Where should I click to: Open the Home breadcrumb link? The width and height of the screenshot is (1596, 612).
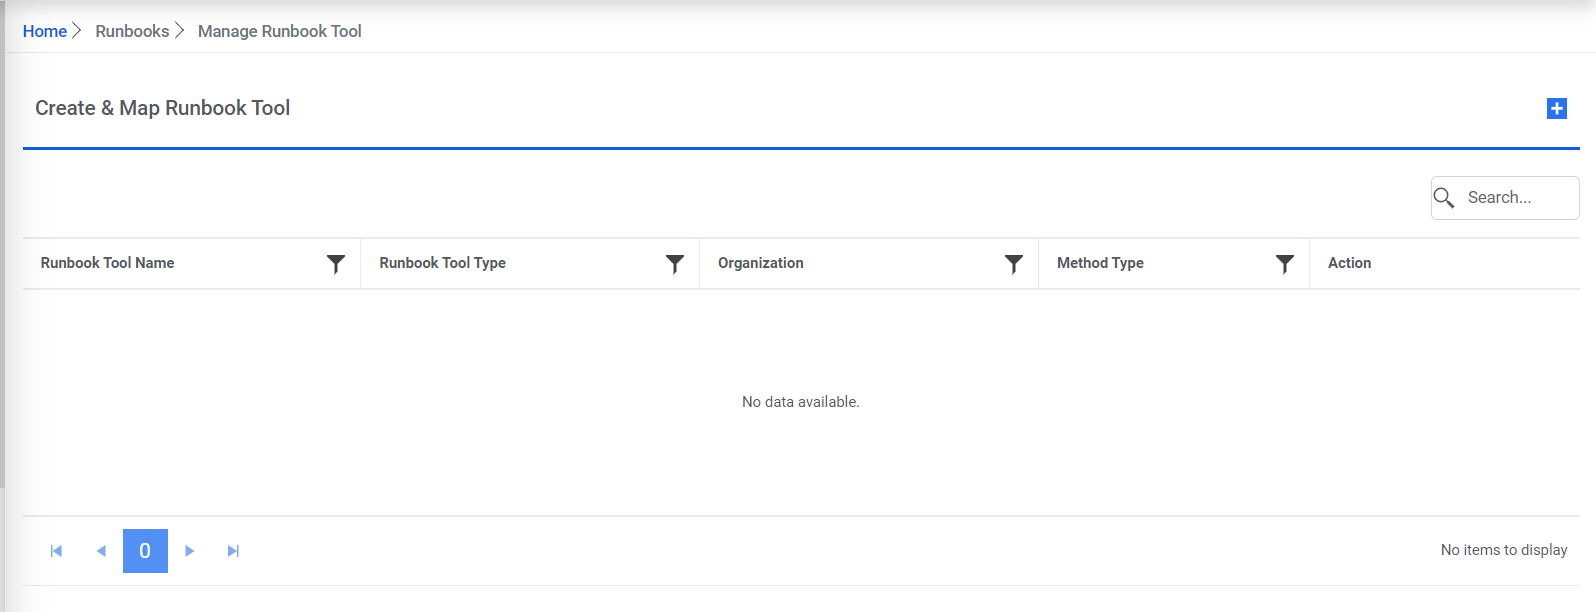coord(45,31)
